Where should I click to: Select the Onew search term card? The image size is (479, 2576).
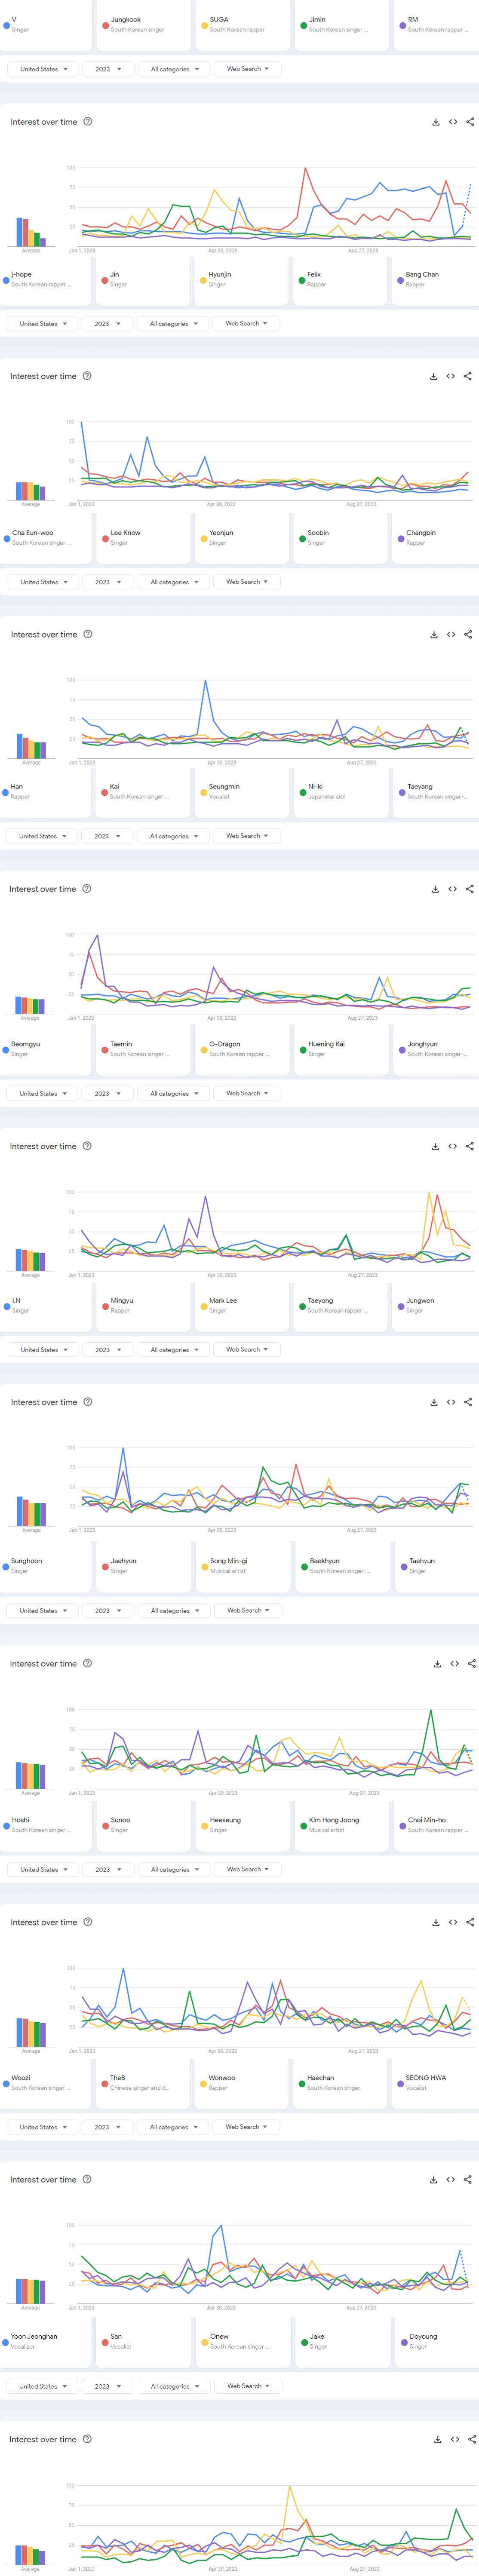coord(240,2341)
